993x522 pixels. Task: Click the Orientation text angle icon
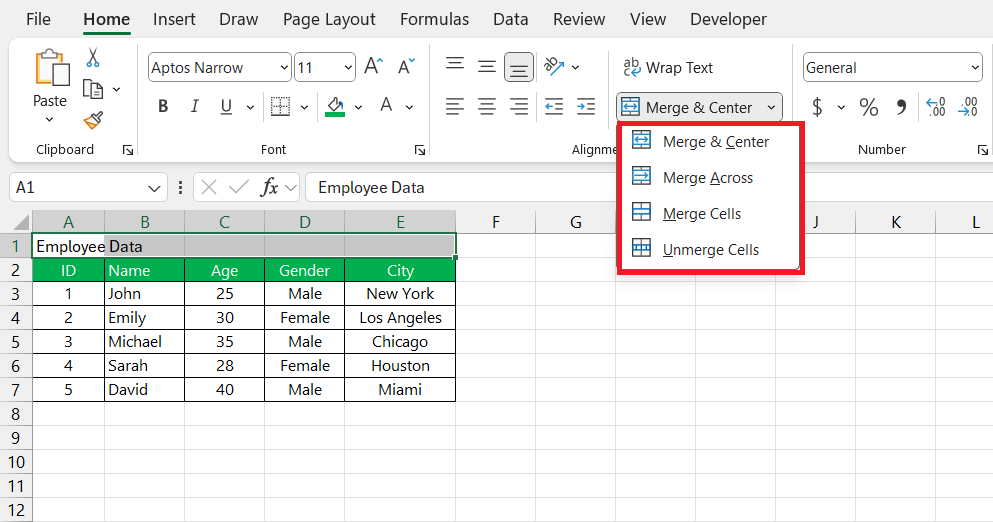(554, 66)
